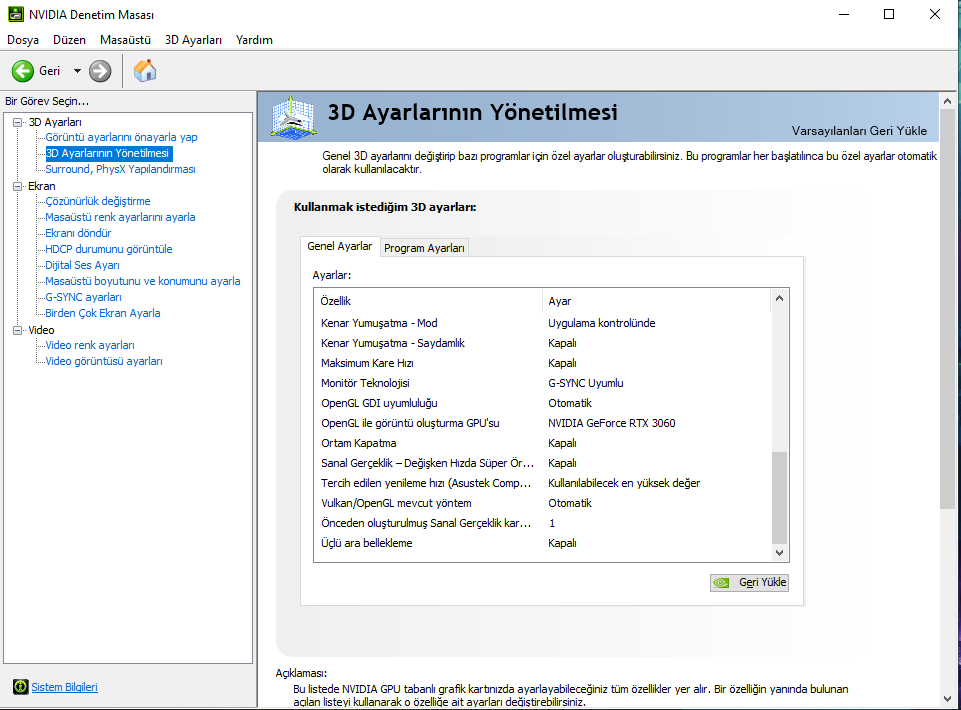Open the Dosya menu

point(23,40)
